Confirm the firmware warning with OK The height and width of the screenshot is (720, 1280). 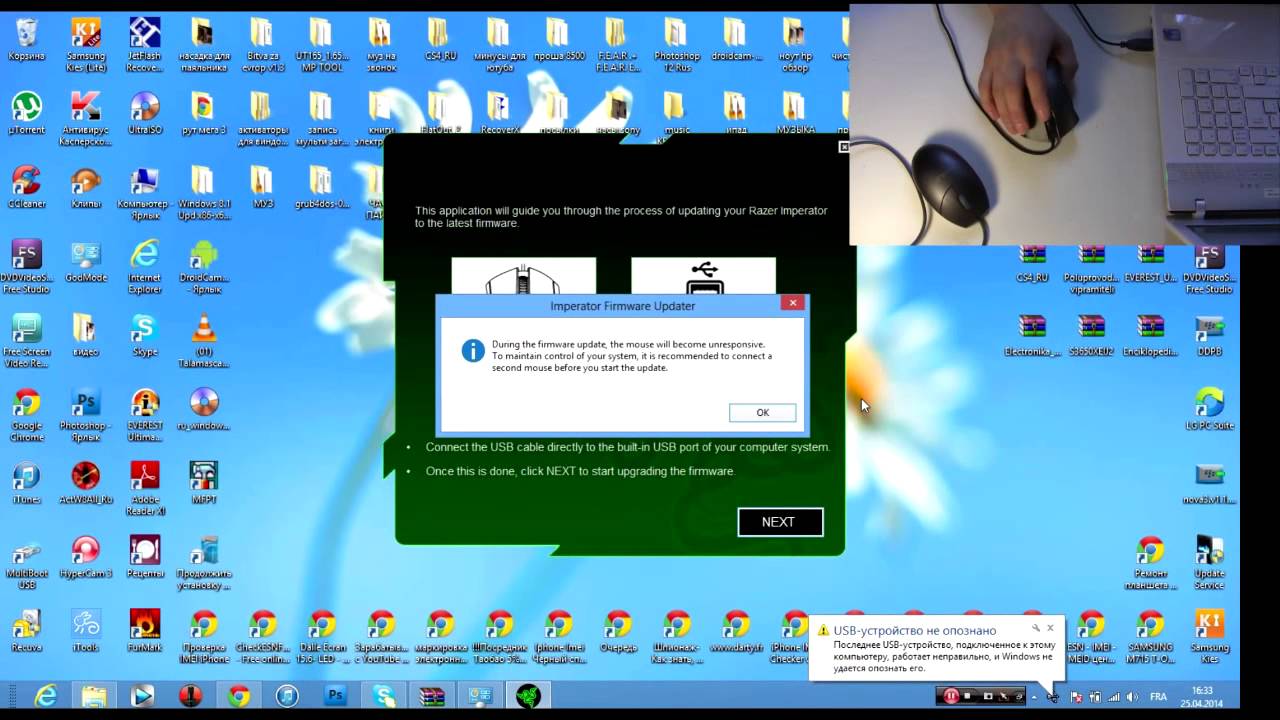(x=762, y=413)
